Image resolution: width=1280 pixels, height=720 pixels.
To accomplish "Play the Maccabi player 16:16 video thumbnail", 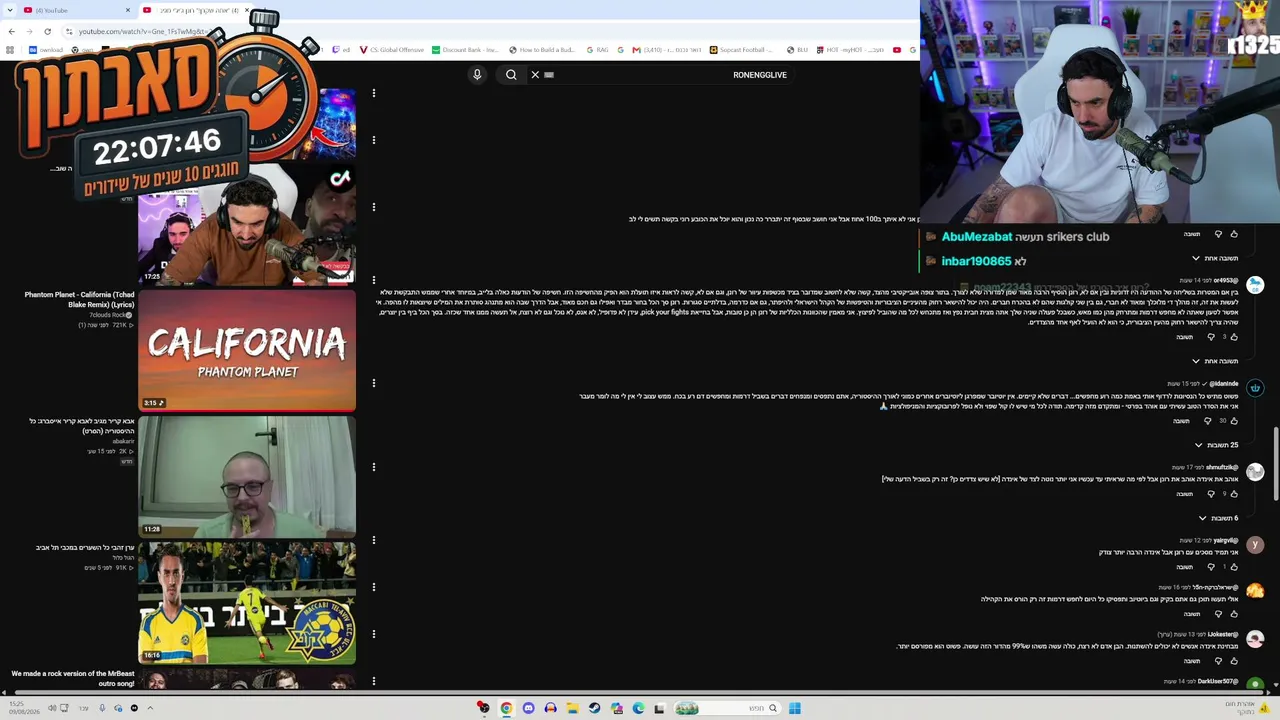I will [x=247, y=603].
